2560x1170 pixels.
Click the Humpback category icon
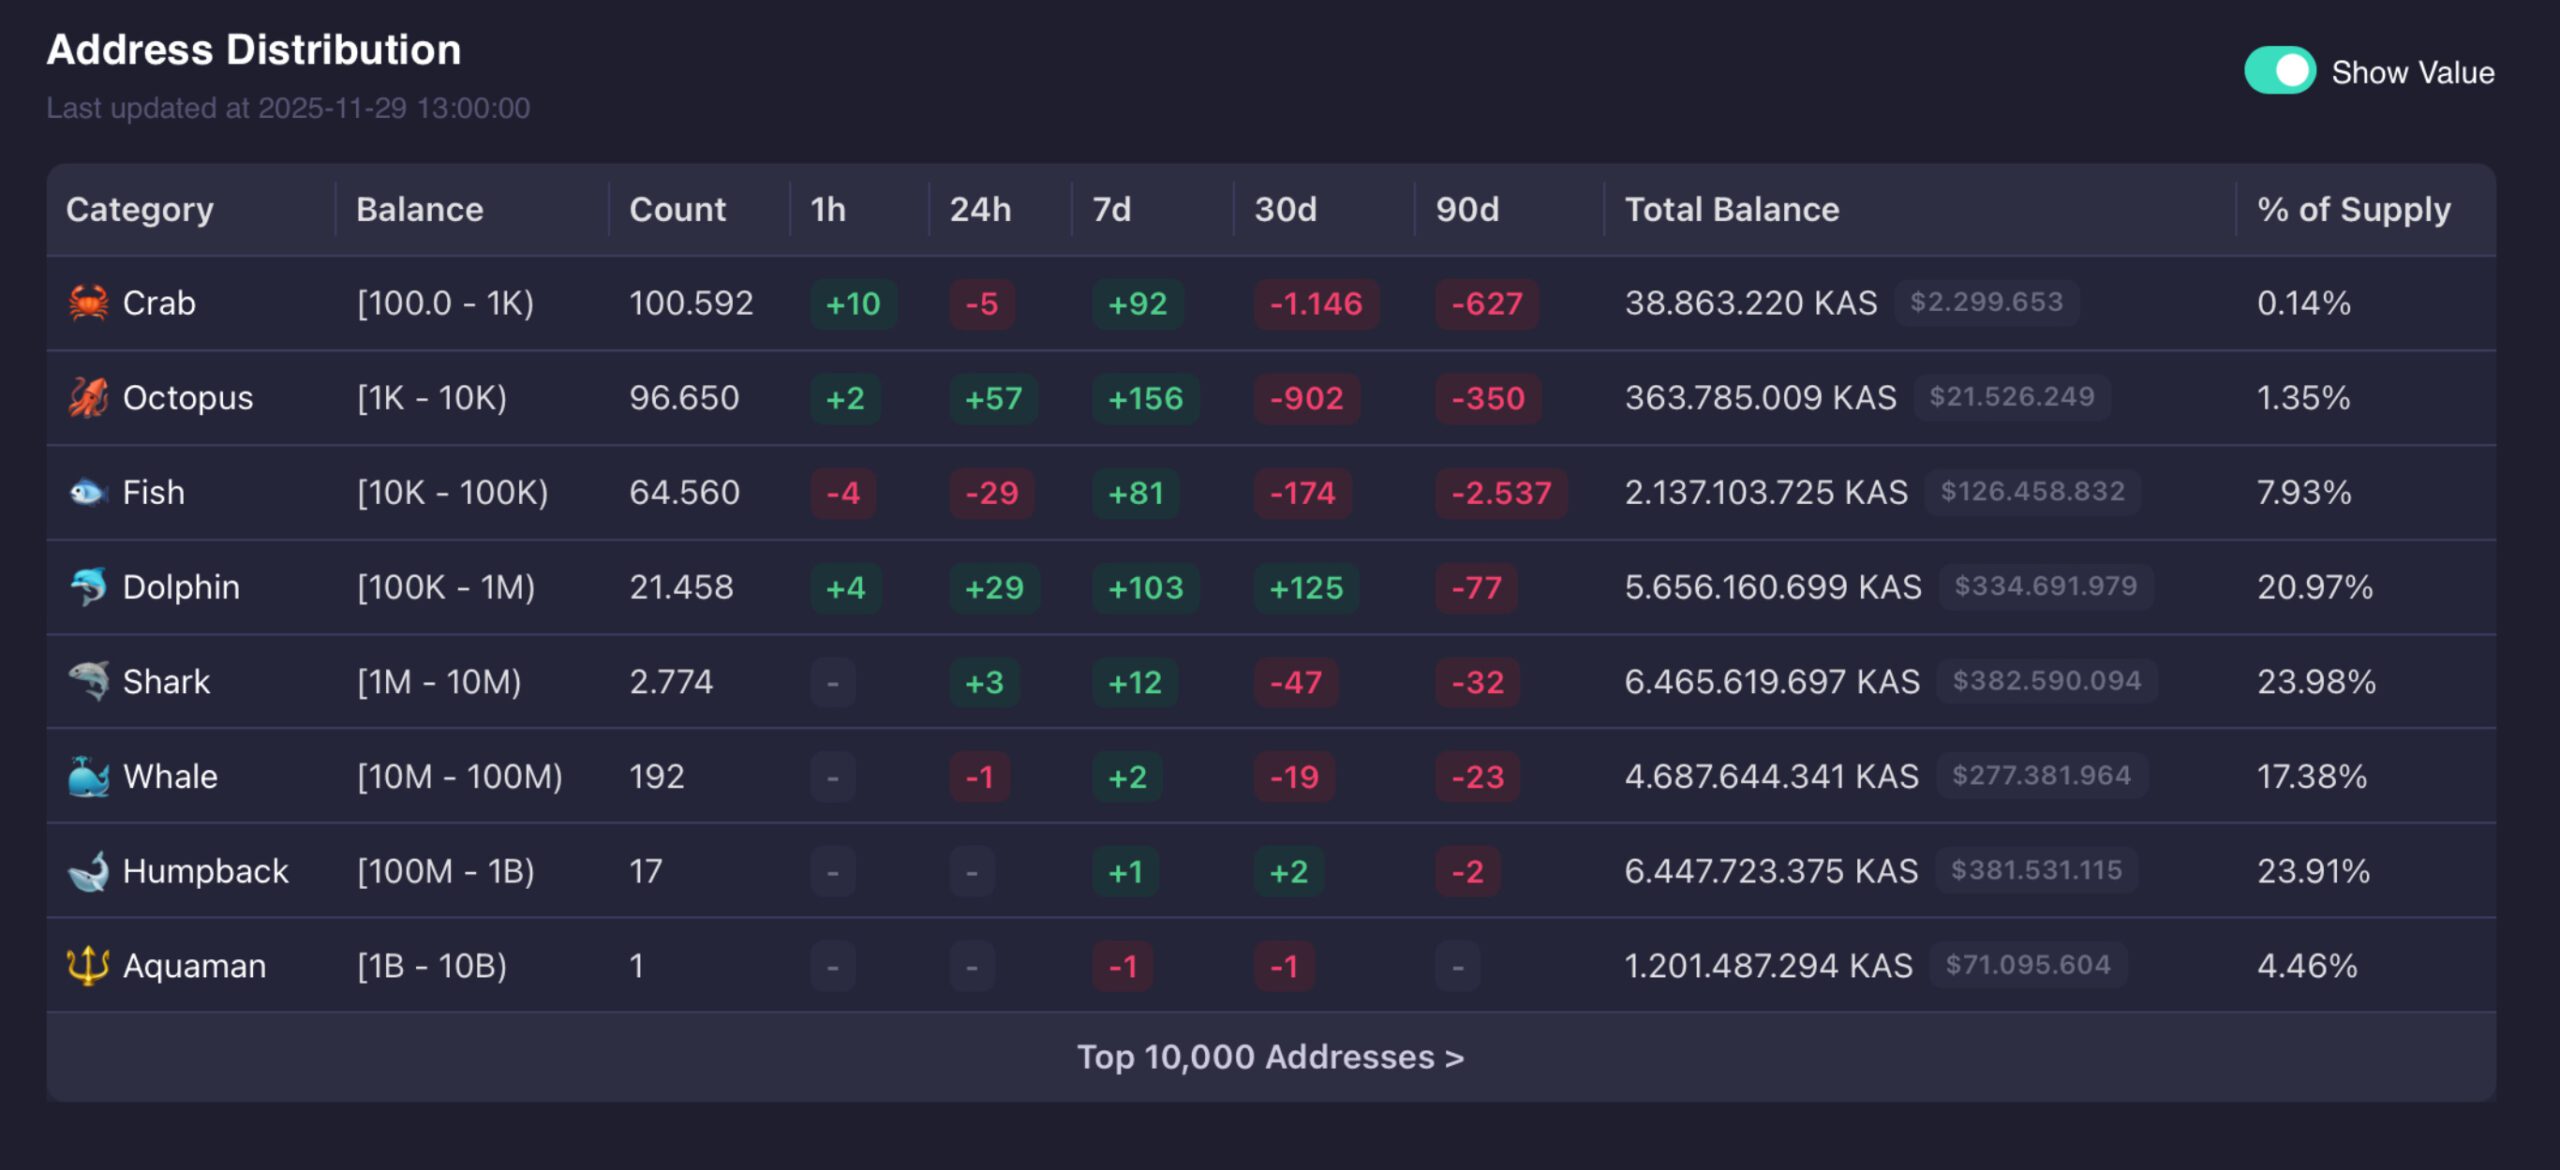(88, 871)
